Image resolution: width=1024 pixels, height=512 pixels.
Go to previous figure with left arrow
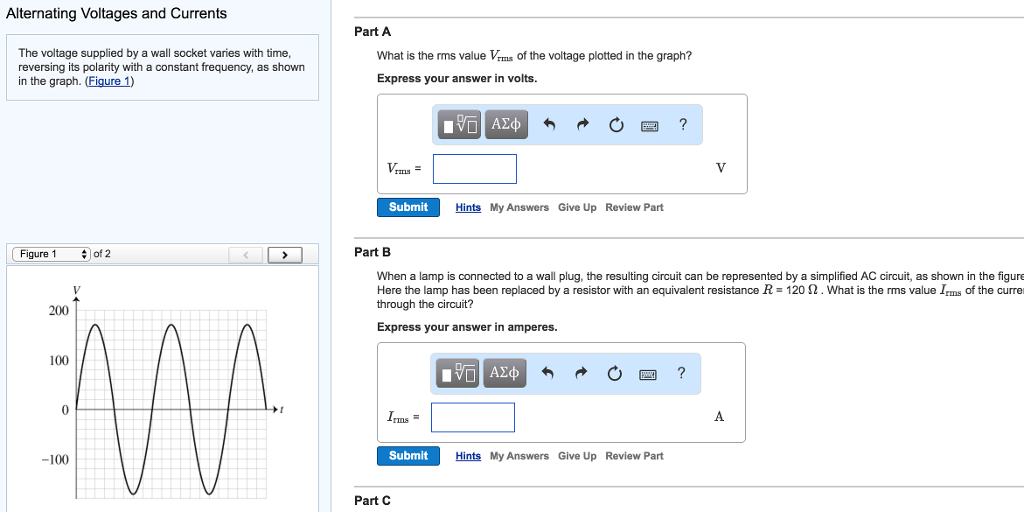[245, 255]
